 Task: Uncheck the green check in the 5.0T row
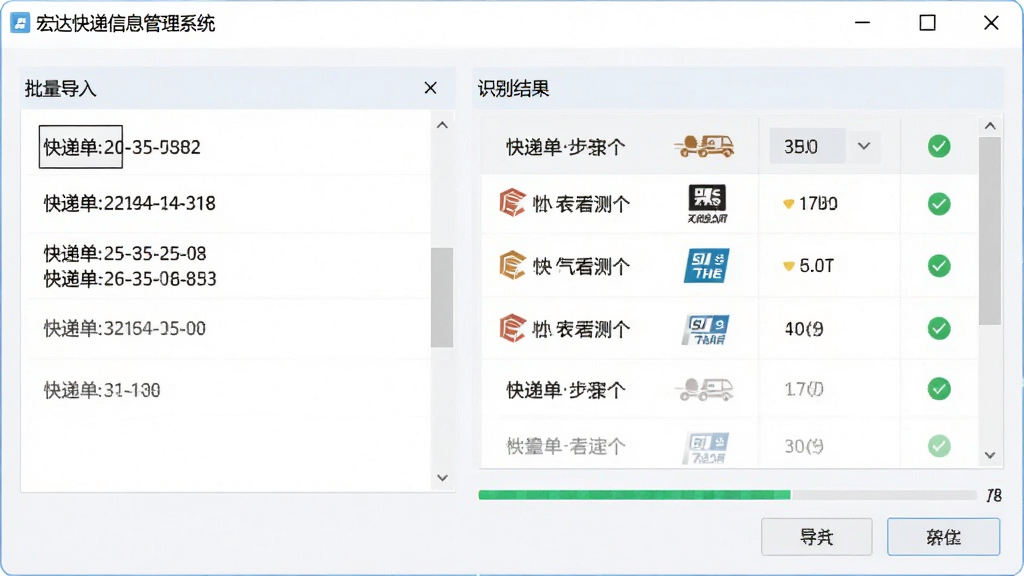pos(939,266)
